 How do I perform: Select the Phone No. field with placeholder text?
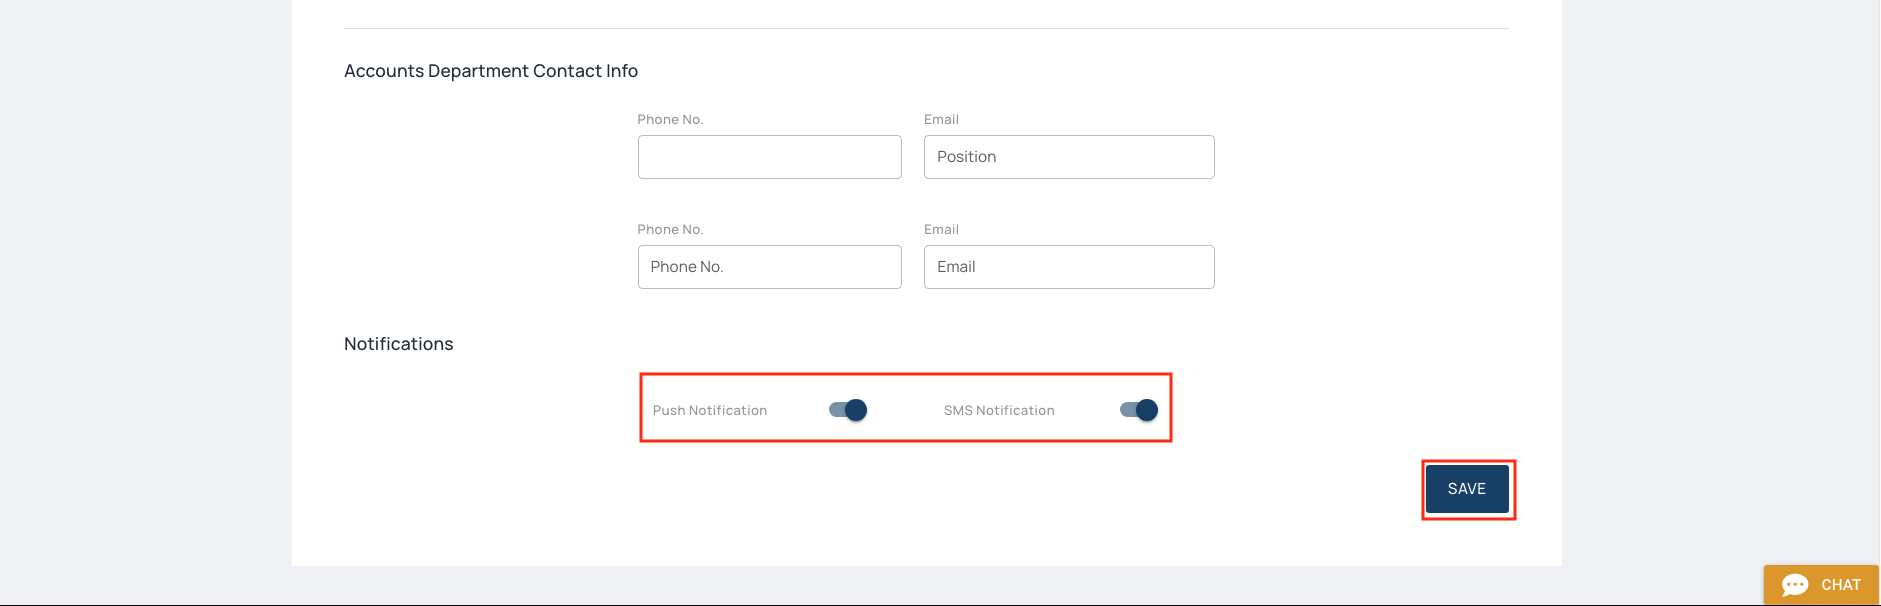click(769, 267)
